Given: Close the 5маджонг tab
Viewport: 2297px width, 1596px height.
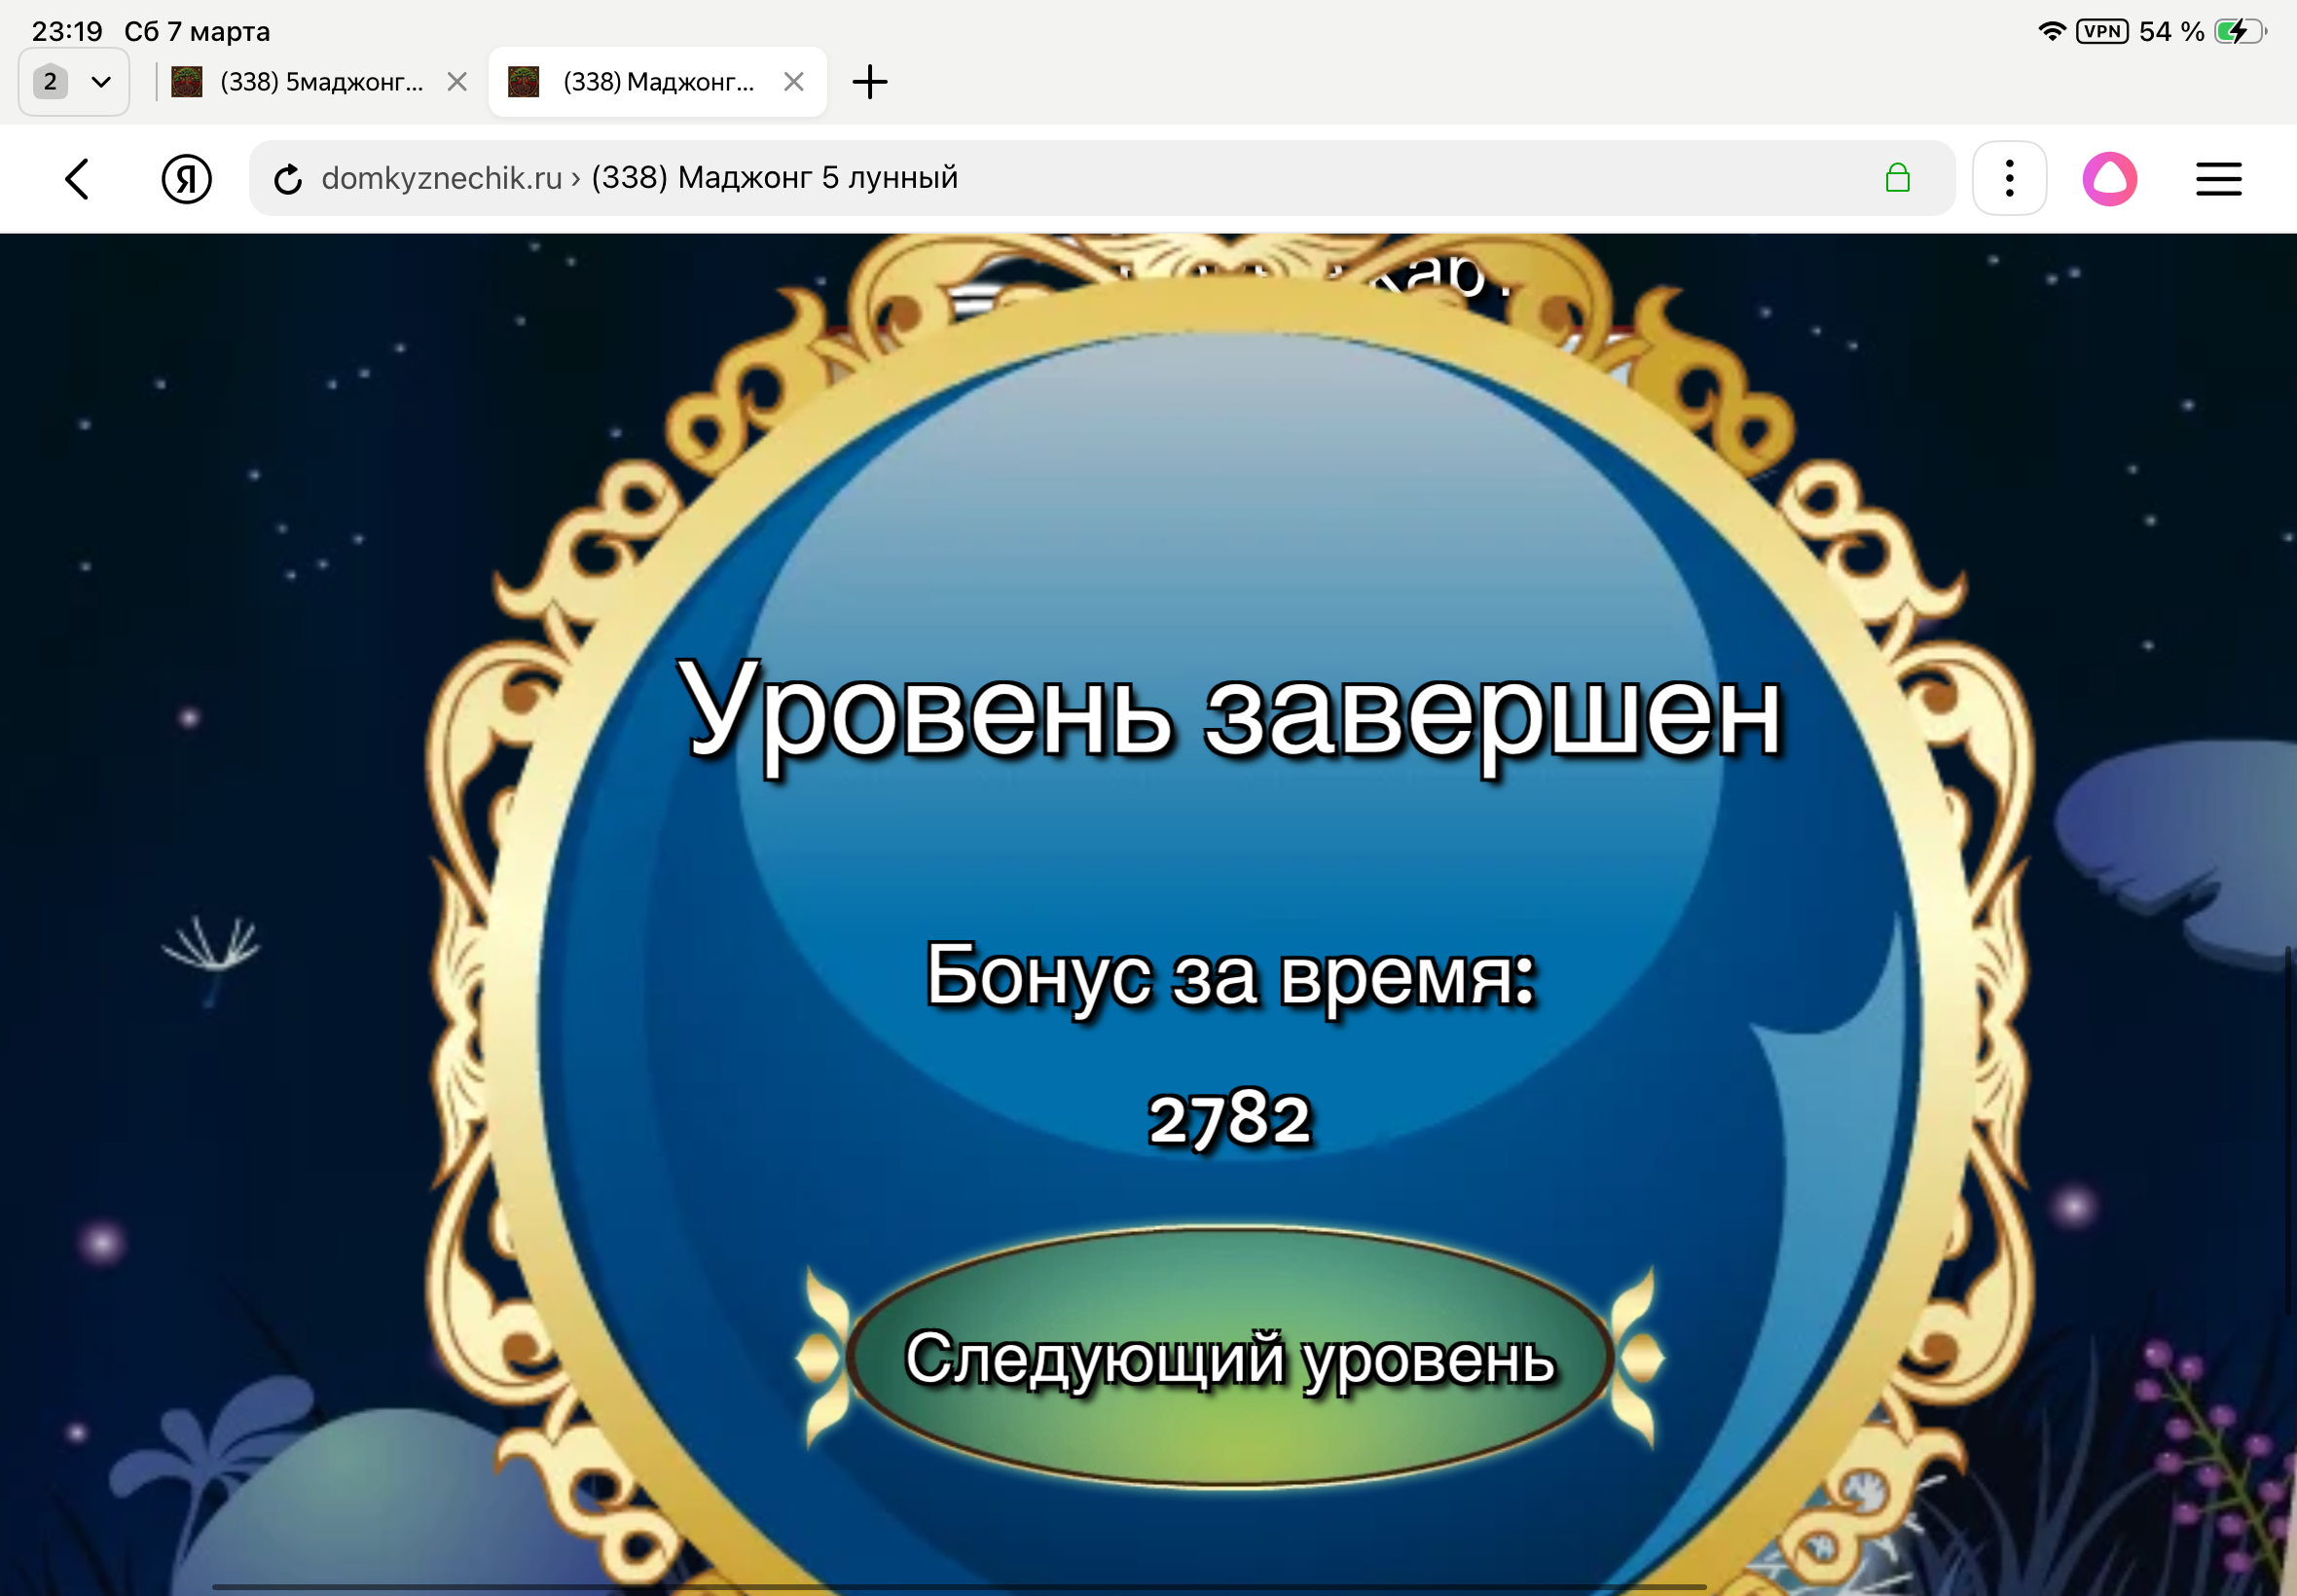Looking at the screenshot, I should point(458,81).
